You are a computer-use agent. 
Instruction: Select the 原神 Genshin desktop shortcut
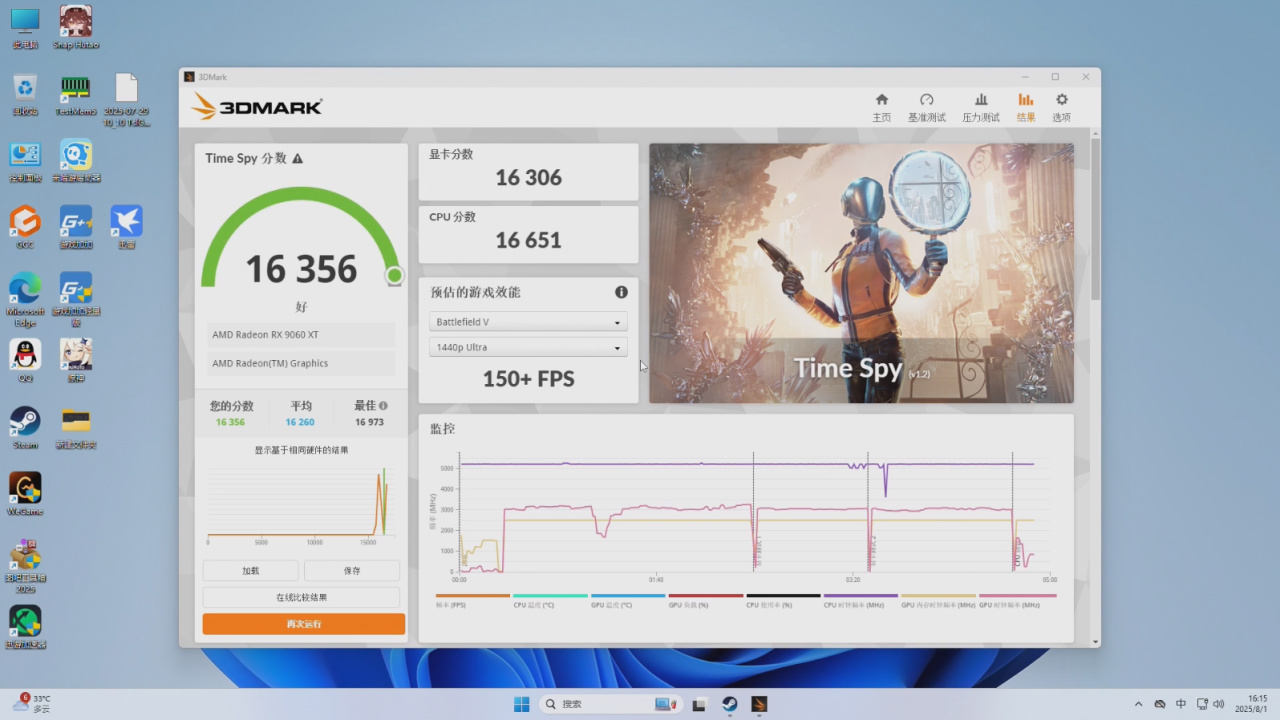click(x=76, y=360)
